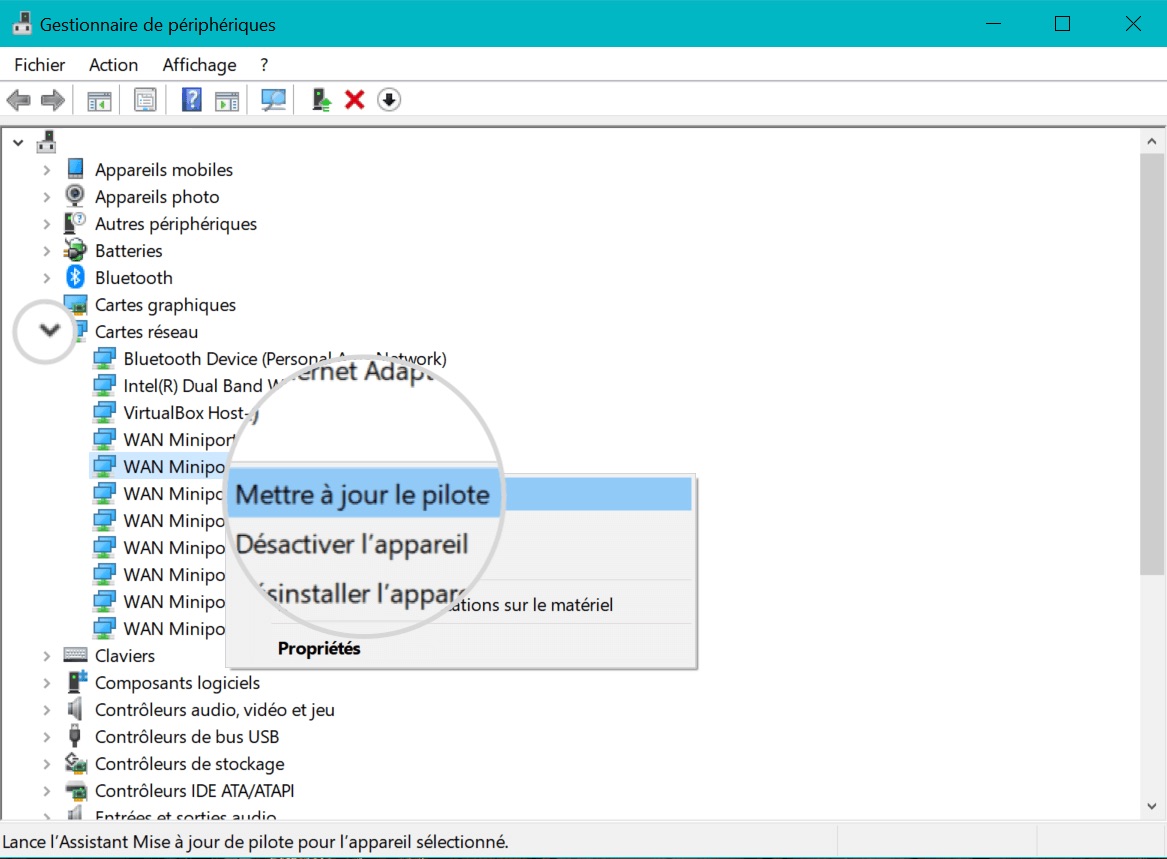Viewport: 1167px width, 859px height.
Task: Expand Appareils photo category
Action: 46,197
